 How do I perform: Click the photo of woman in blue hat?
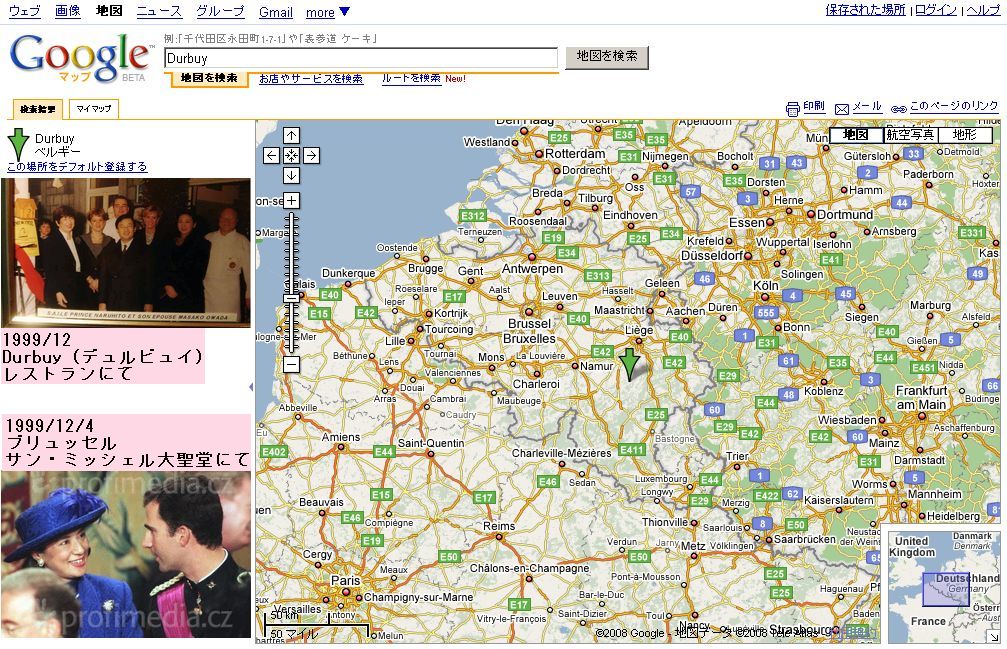[126, 555]
